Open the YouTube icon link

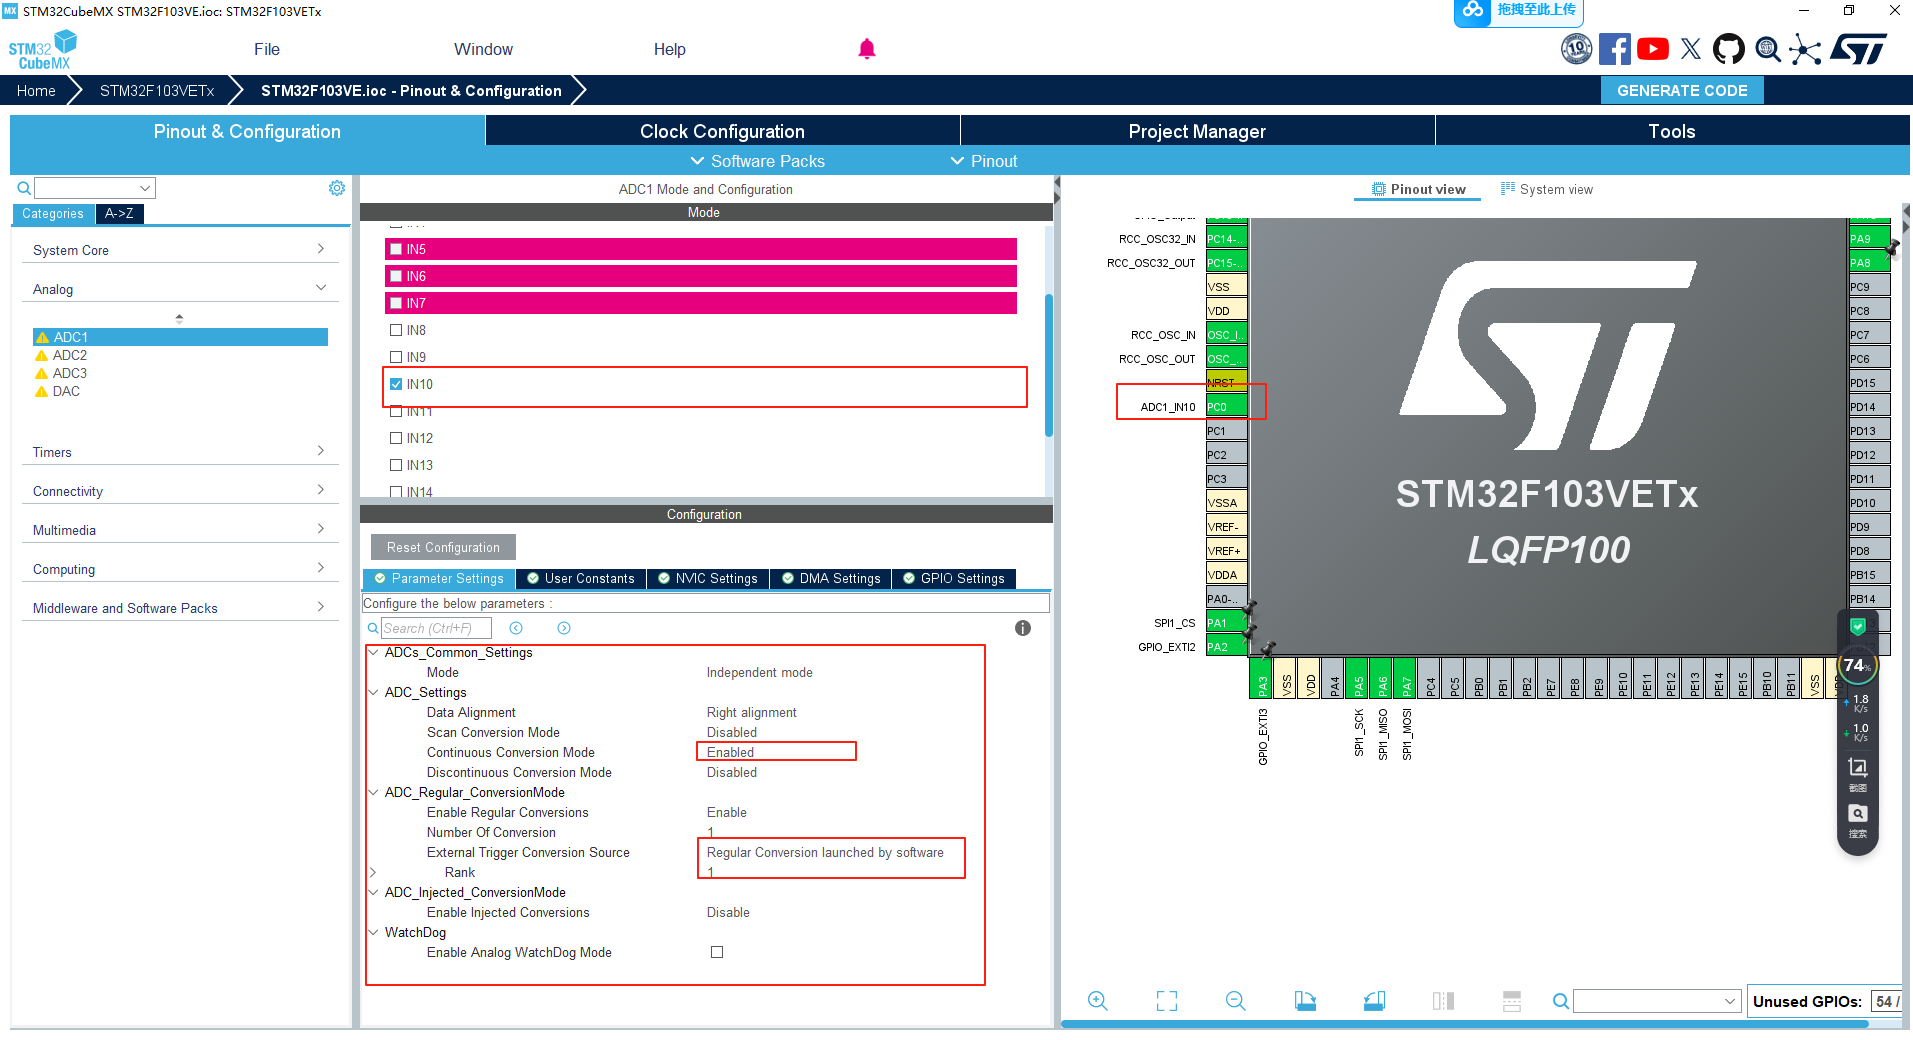[x=1652, y=49]
